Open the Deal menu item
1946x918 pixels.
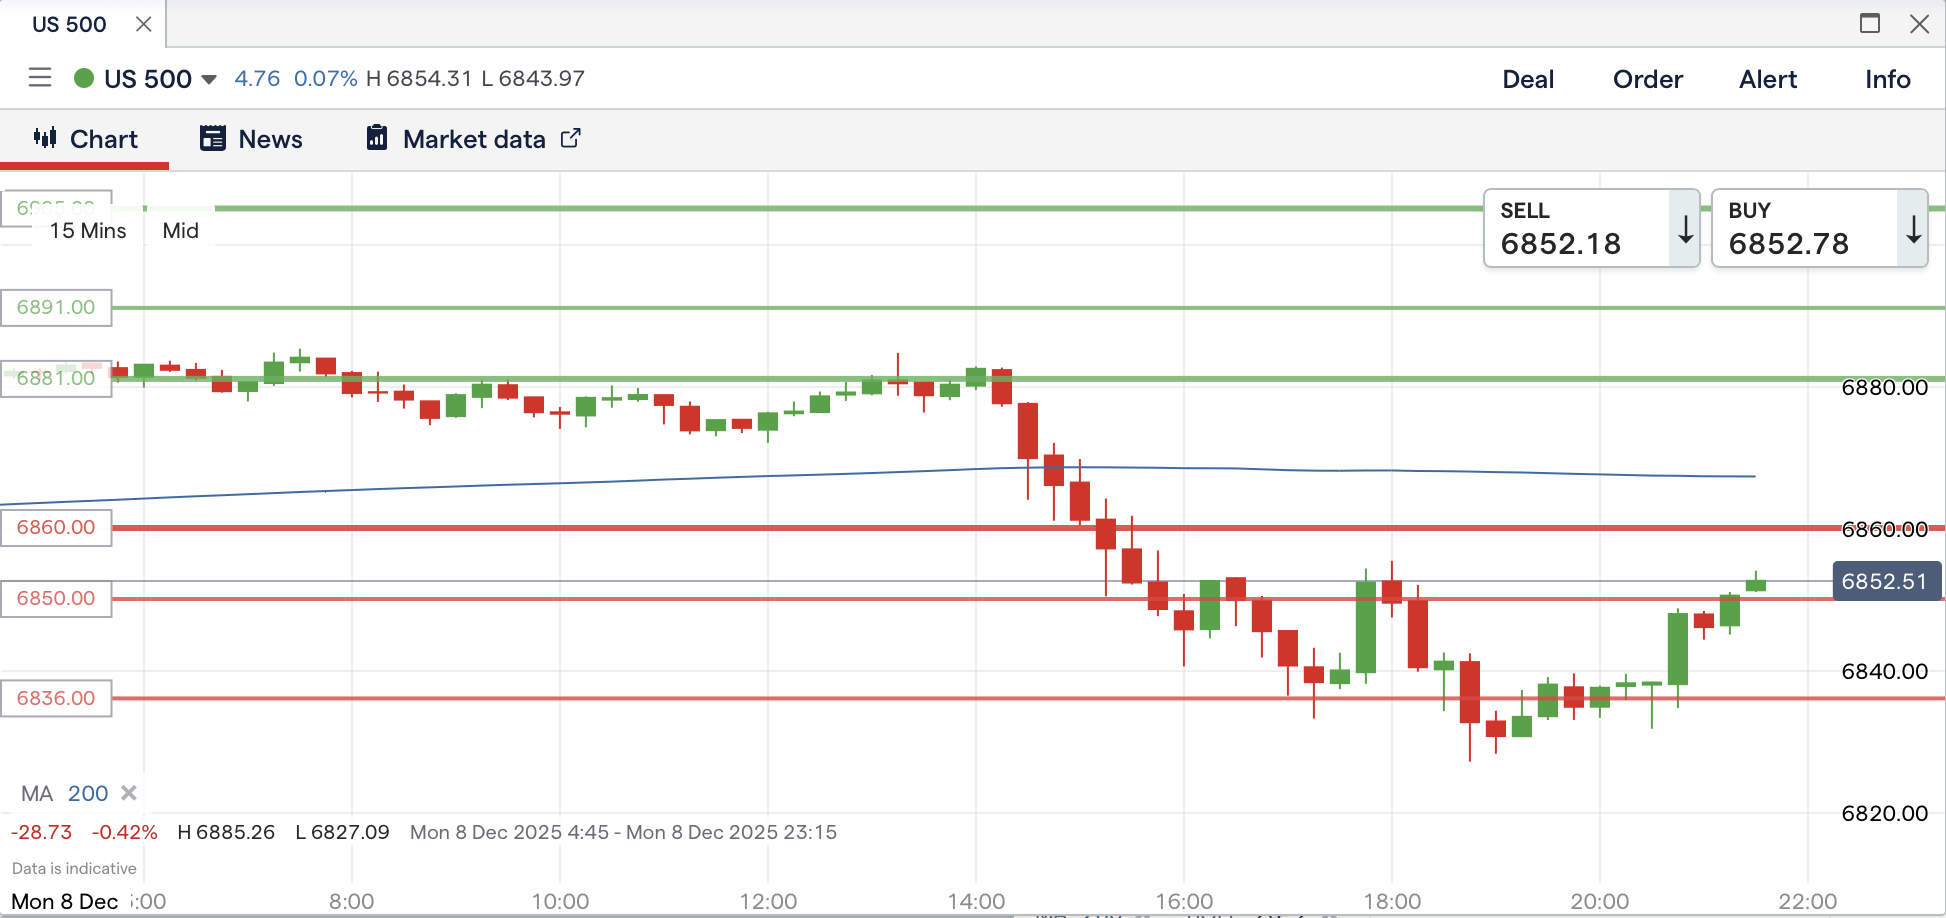coord(1527,79)
